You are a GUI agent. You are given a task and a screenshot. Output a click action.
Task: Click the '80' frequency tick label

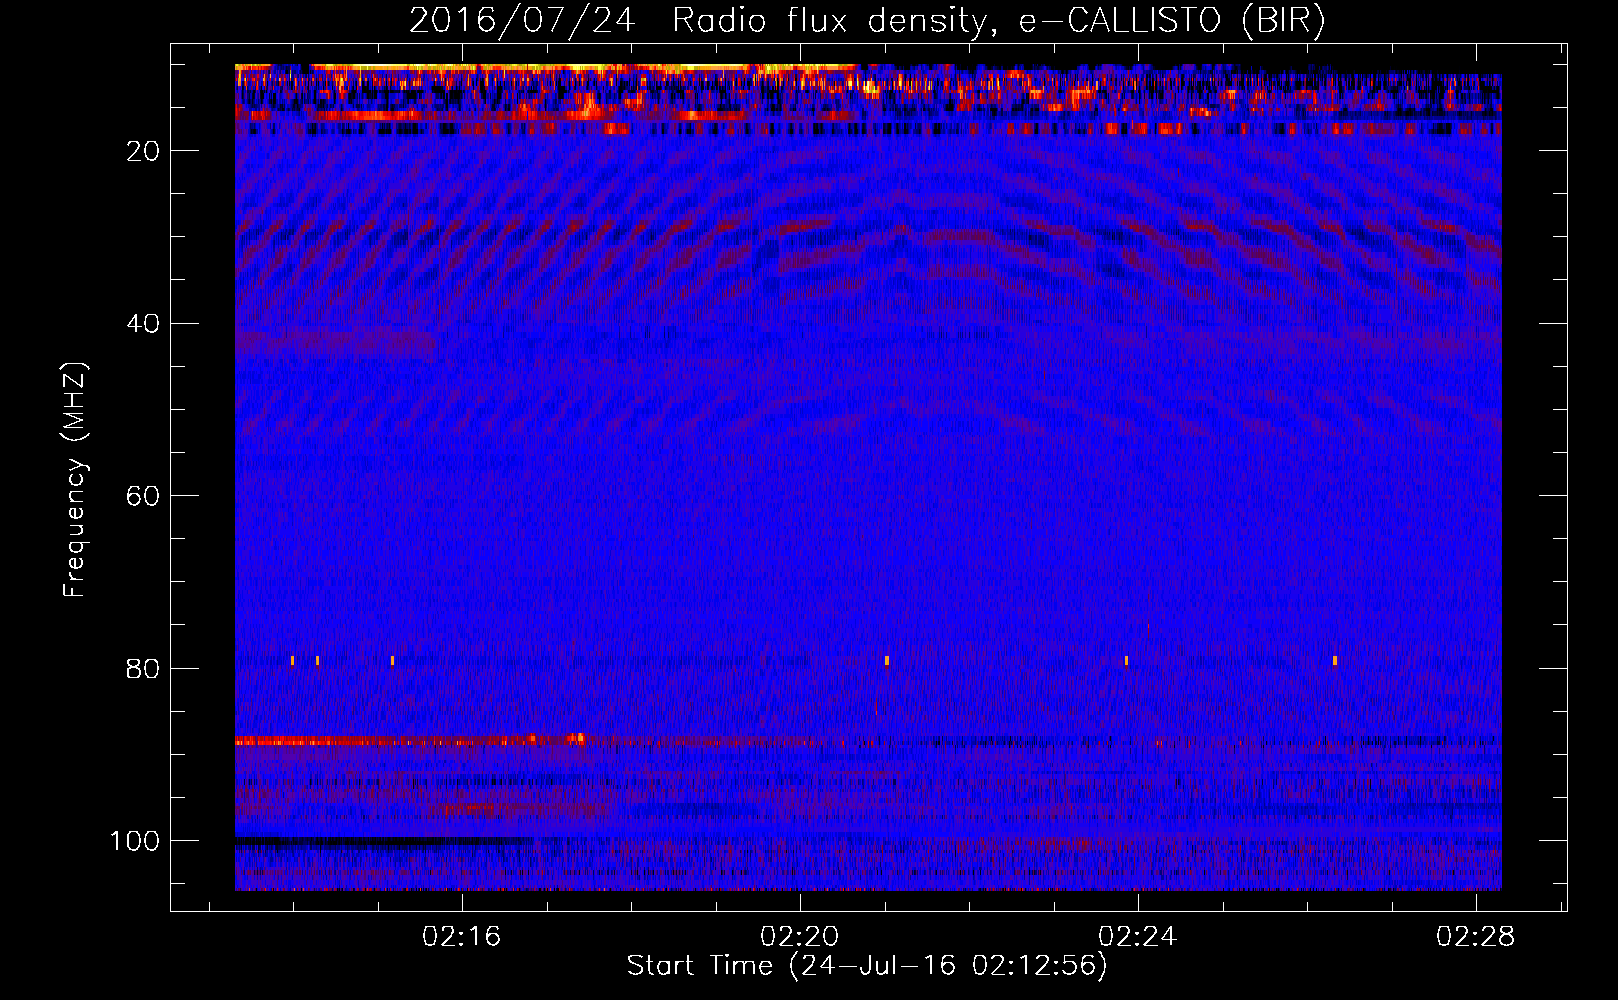click(144, 669)
